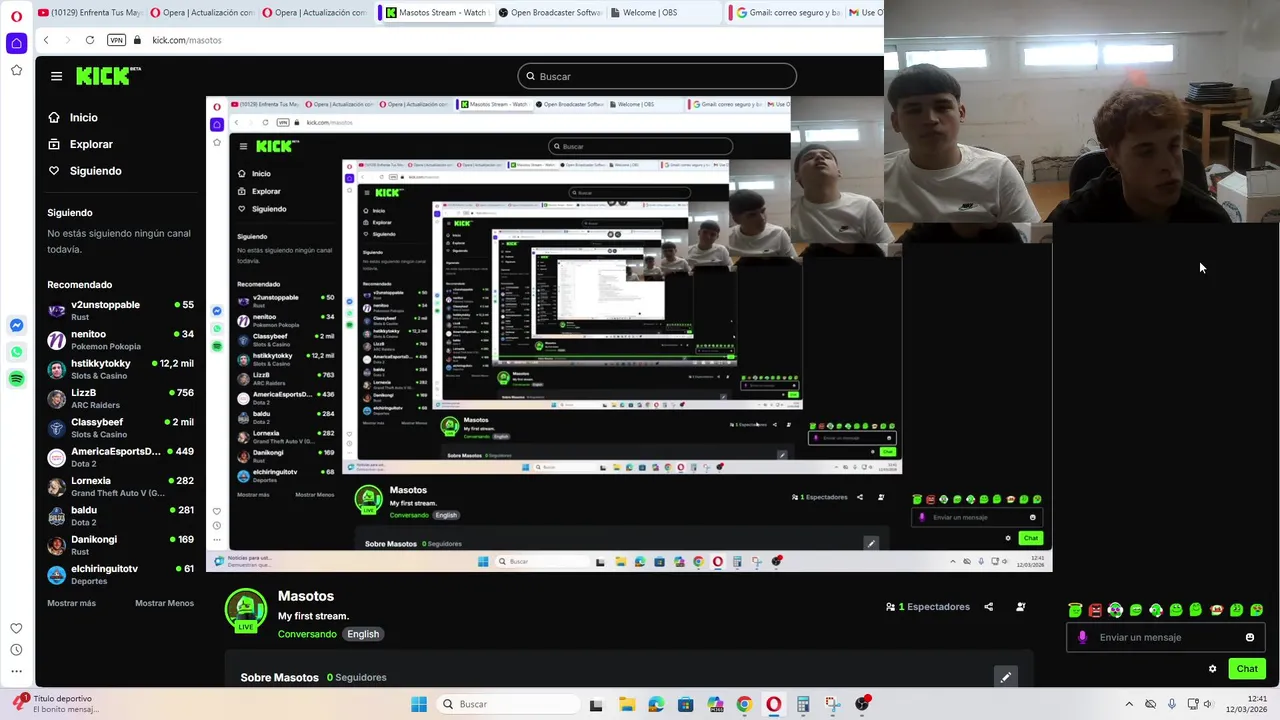This screenshot has height=720, width=1280.
Task: Open the heart icon in Opera sidebar
Action: (x=16, y=628)
